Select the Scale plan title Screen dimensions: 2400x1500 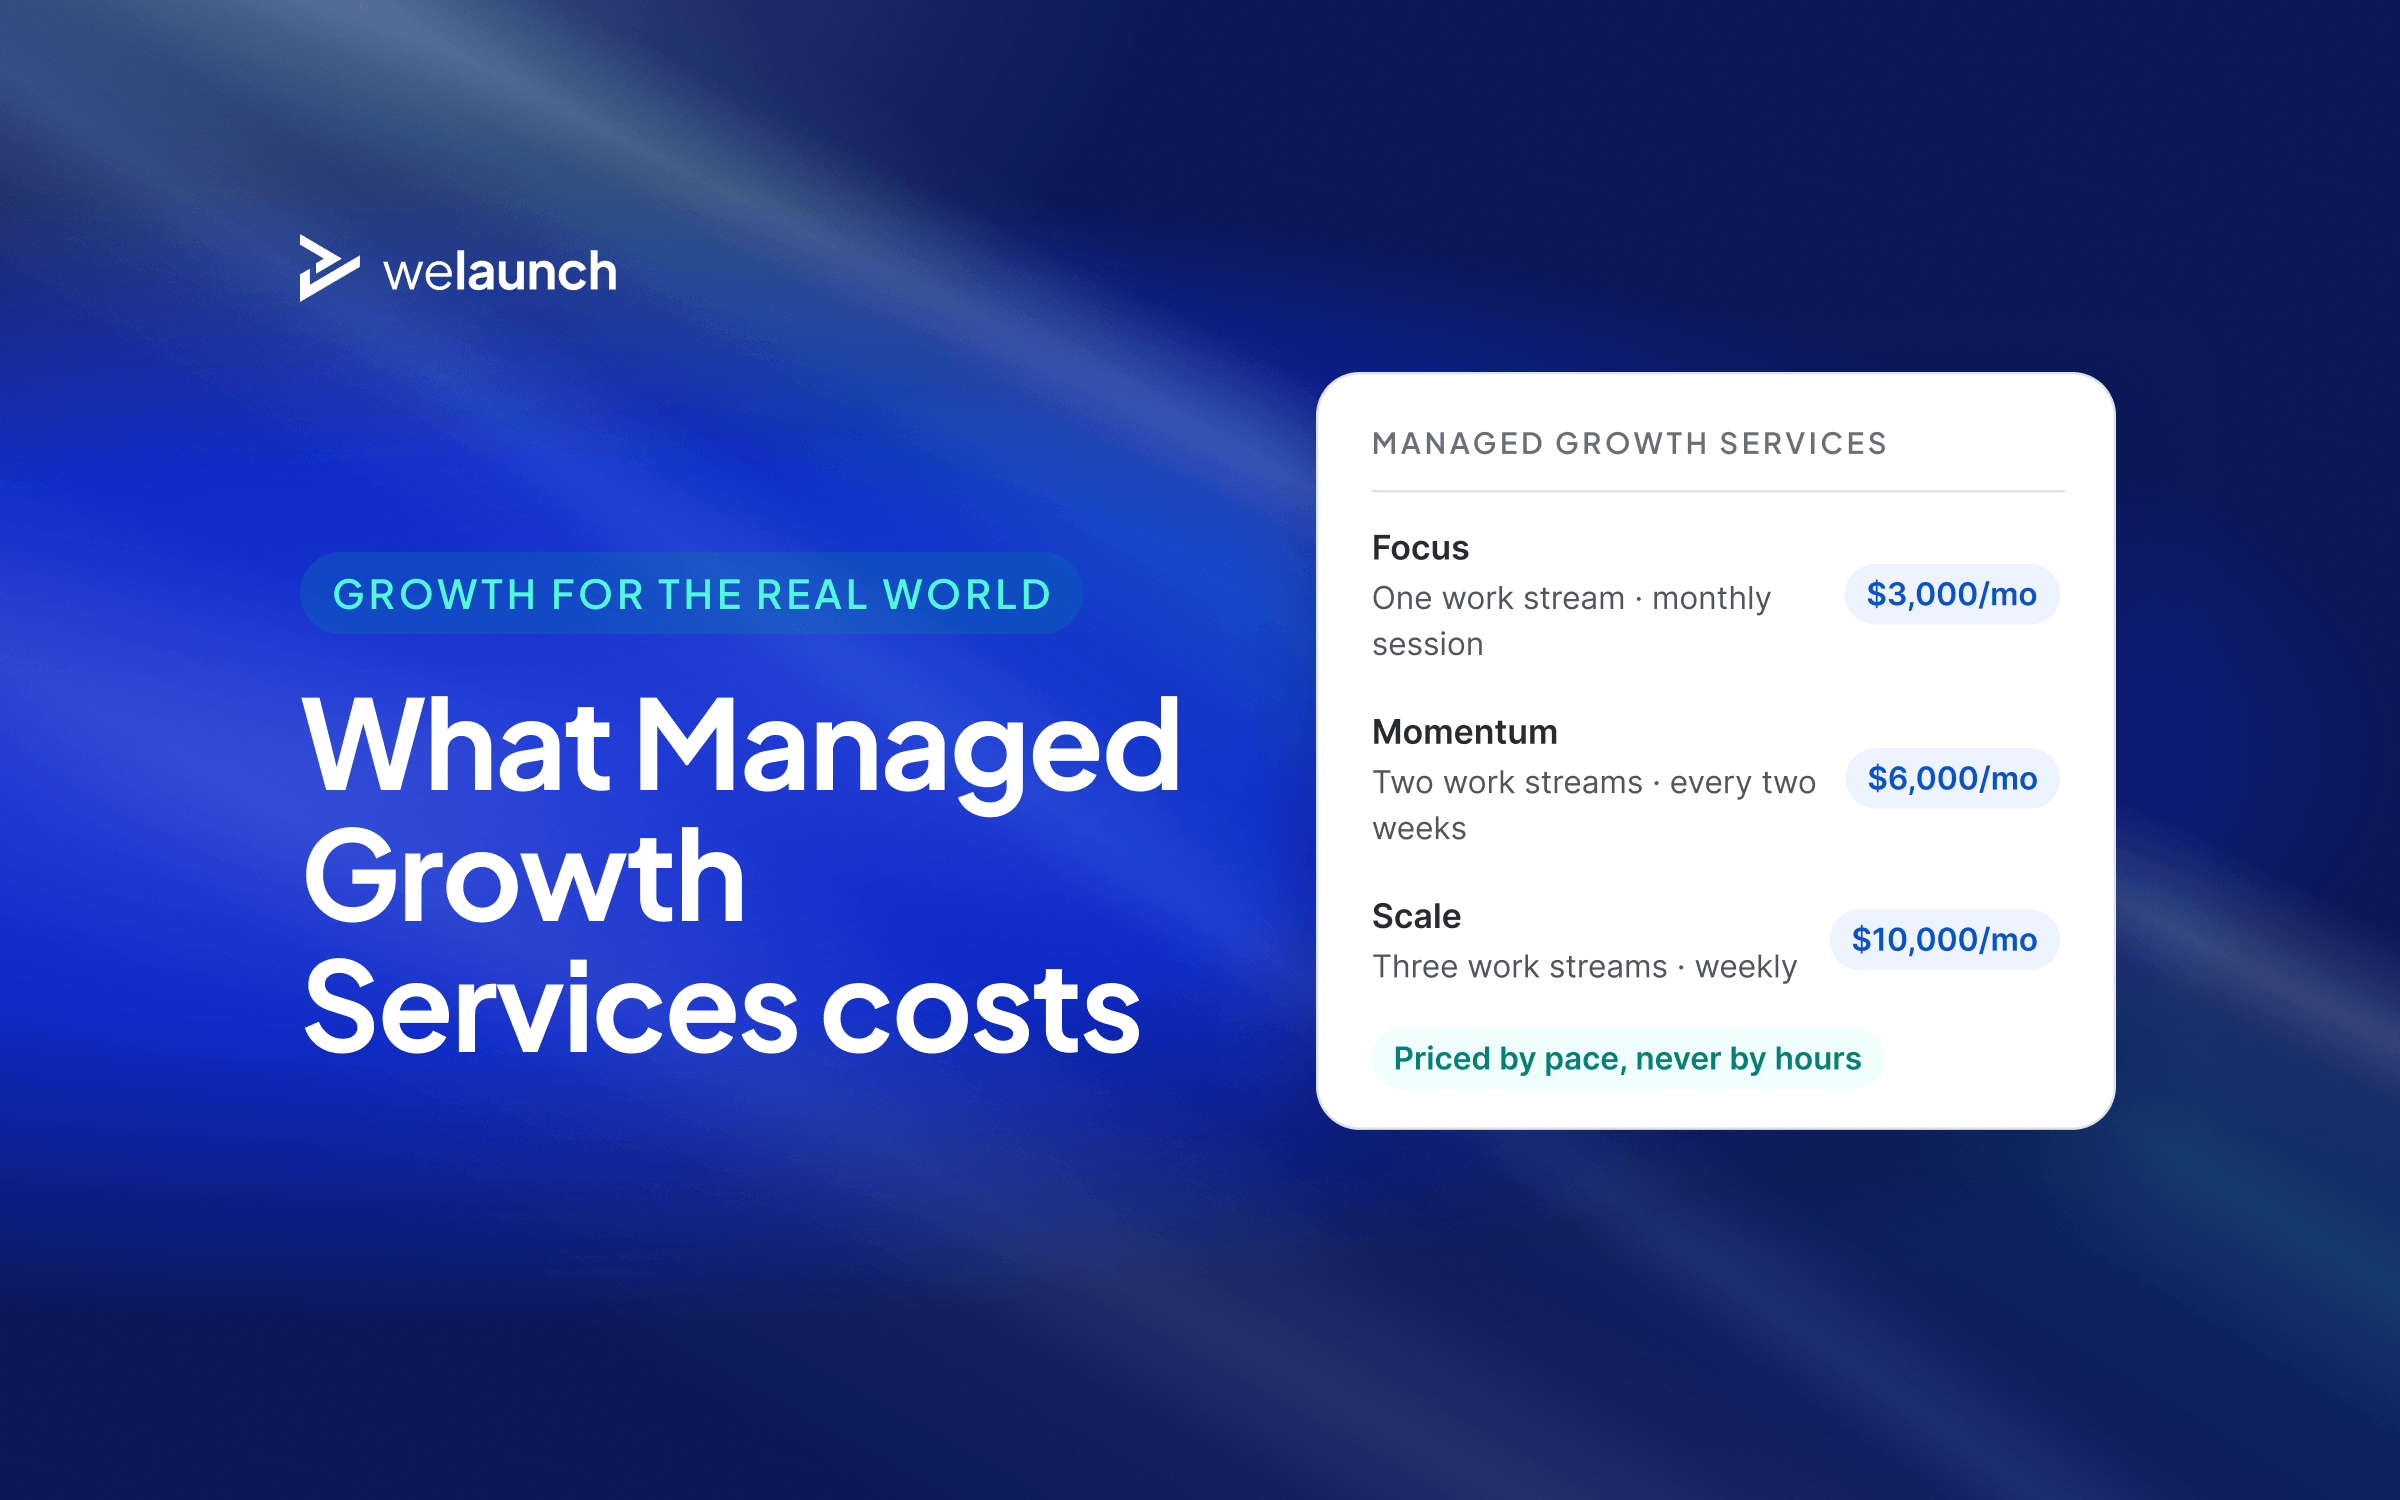click(x=1416, y=916)
